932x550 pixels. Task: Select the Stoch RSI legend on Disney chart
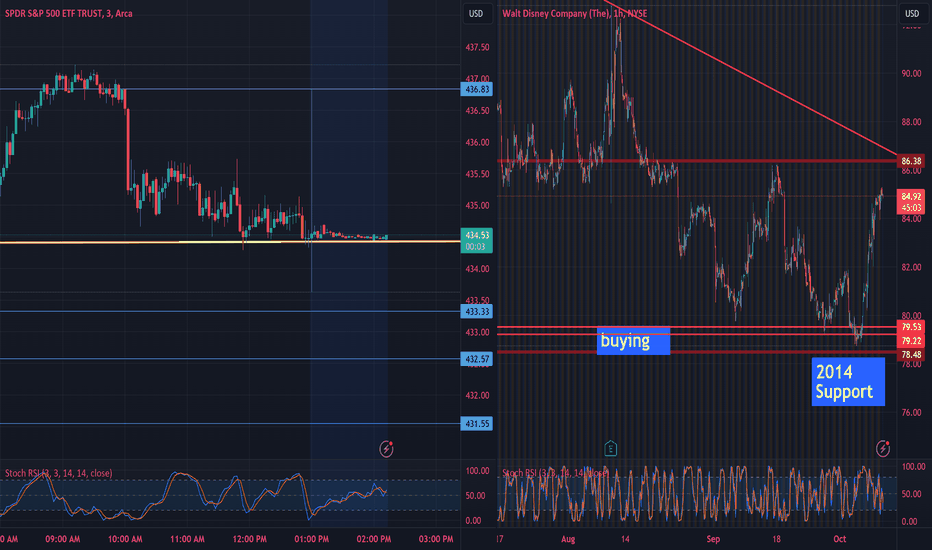coord(555,473)
